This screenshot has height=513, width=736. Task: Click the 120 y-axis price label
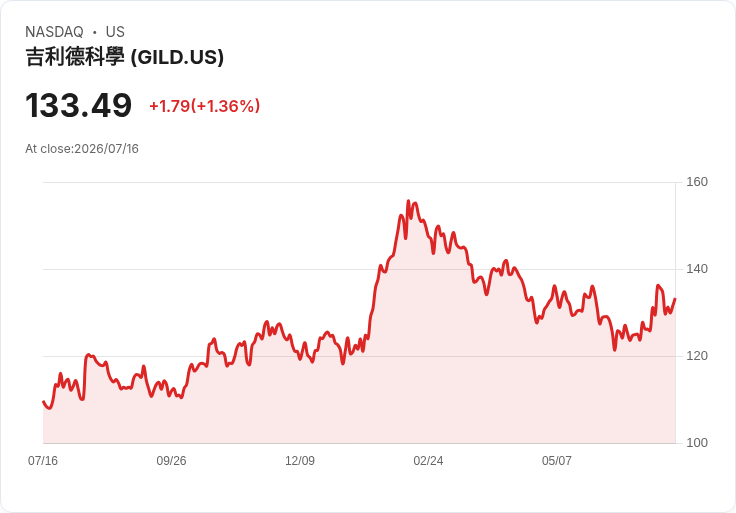697,356
